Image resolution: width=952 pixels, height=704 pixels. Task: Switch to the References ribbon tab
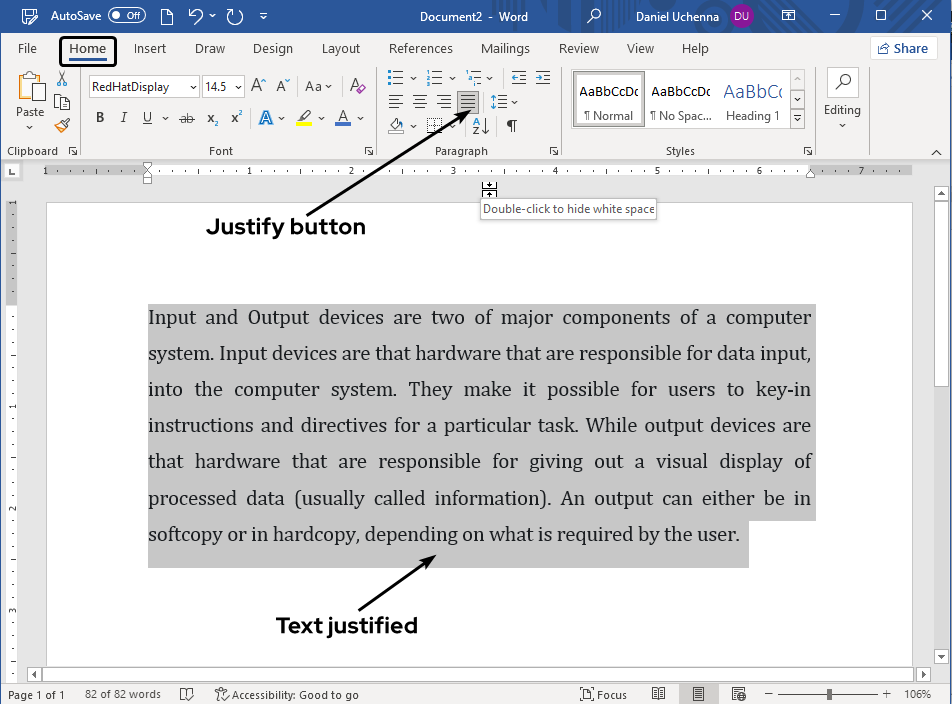click(x=420, y=48)
